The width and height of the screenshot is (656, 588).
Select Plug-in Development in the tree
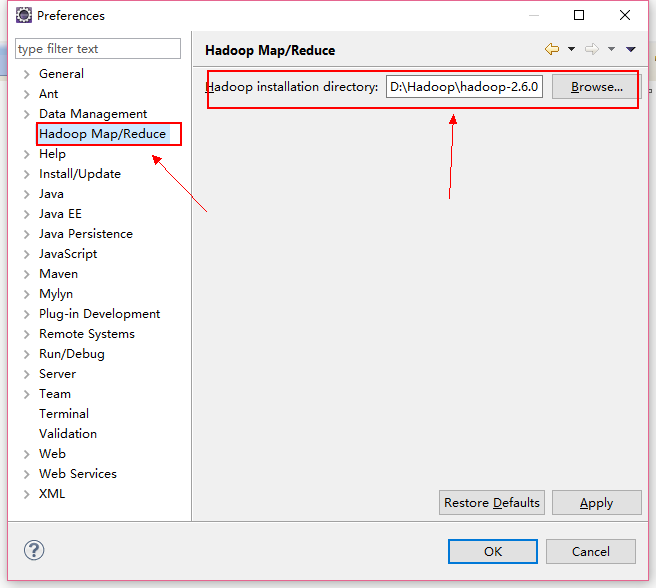100,314
